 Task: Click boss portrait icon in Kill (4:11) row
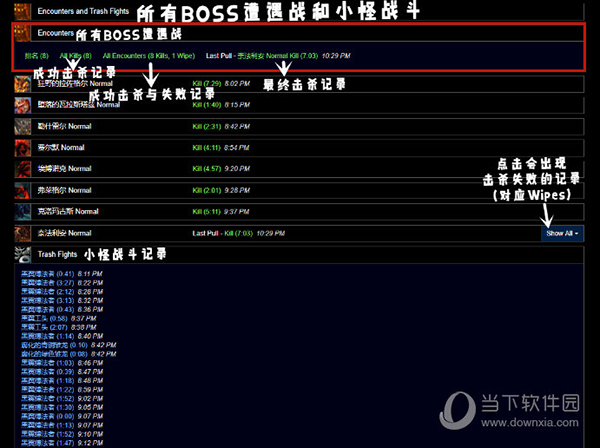pyautogui.click(x=22, y=148)
